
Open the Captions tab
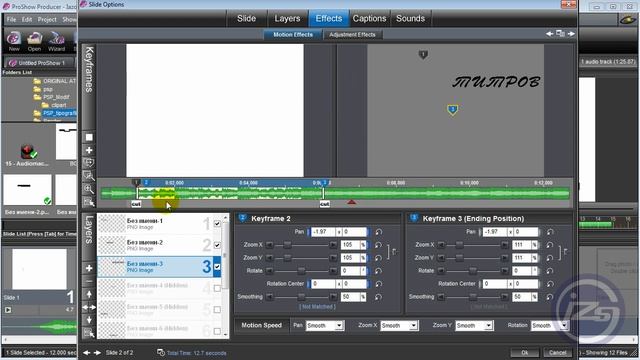point(369,18)
